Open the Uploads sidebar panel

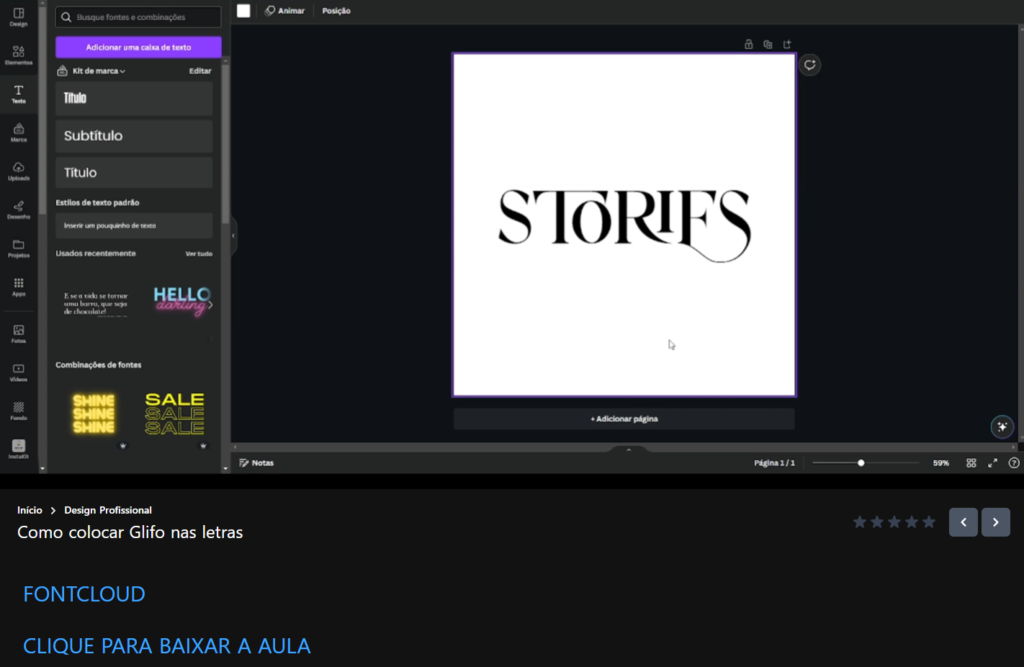coord(18,171)
